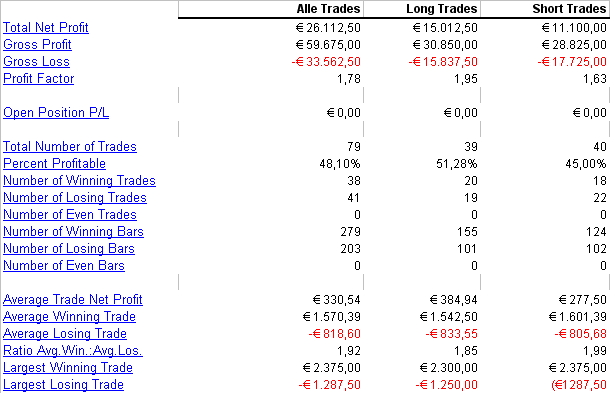The width and height of the screenshot is (610, 393).
Task: Click Number of Winning Bars link
Action: [74, 232]
